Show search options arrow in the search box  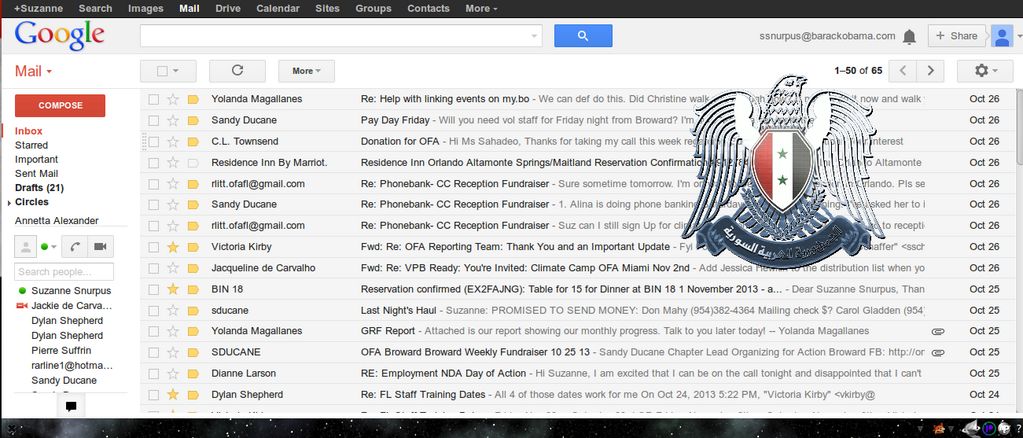535,36
